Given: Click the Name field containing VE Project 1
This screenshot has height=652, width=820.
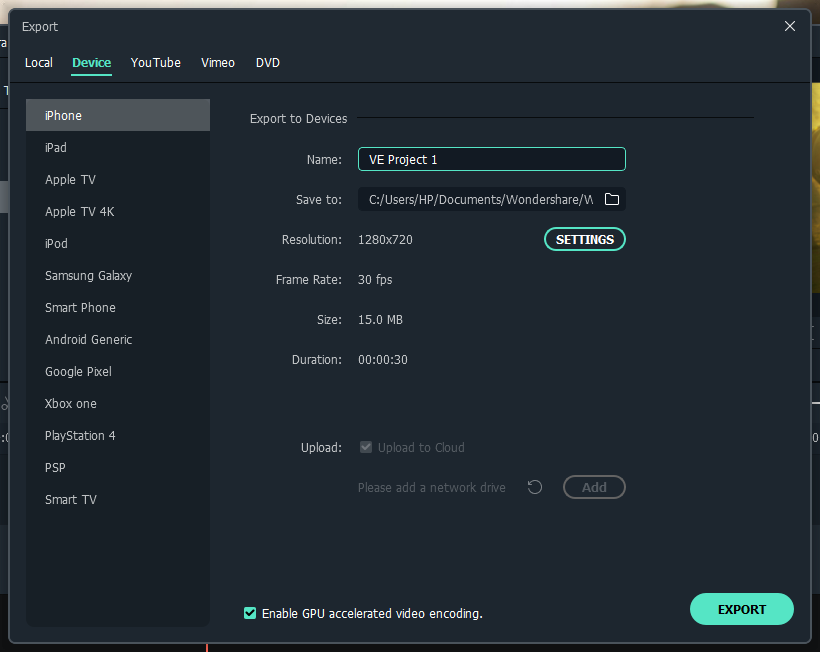Looking at the screenshot, I should click(491, 159).
